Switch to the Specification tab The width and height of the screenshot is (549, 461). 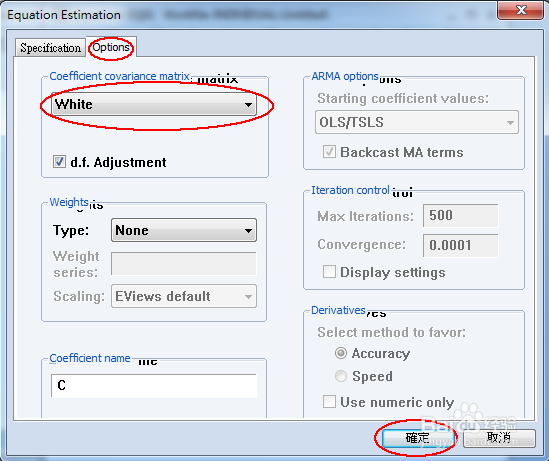click(x=50, y=48)
